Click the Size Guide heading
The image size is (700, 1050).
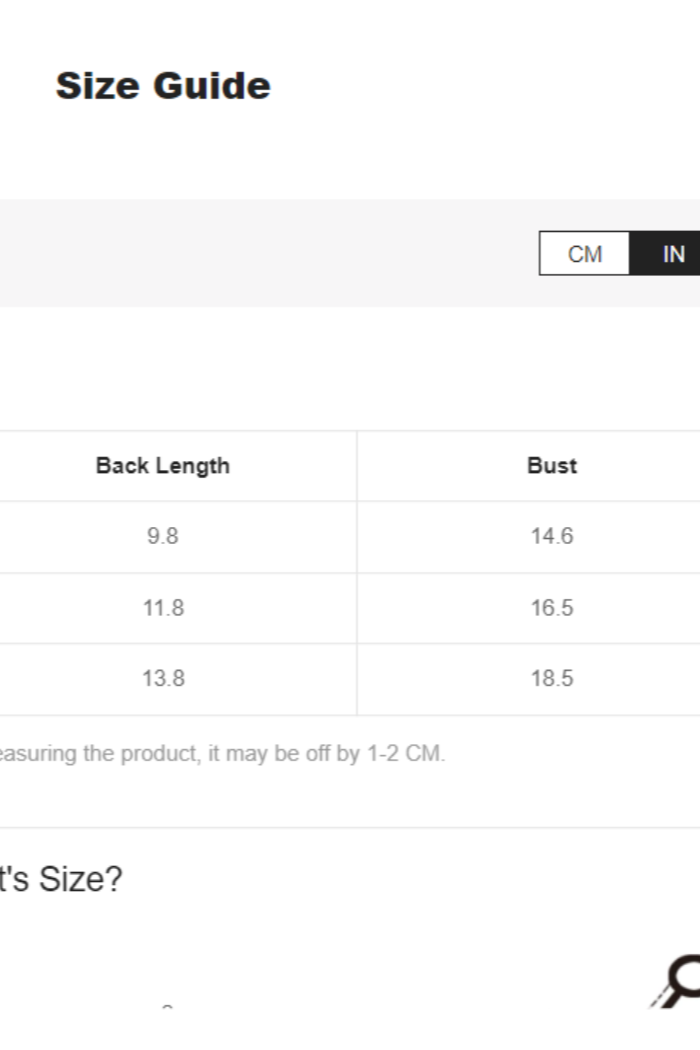163,86
